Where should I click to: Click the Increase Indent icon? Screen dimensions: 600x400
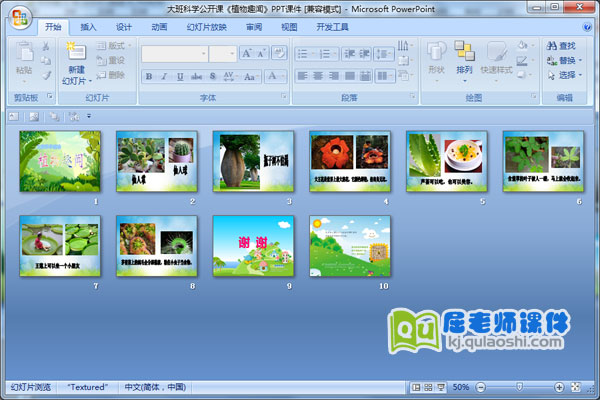pyautogui.click(x=364, y=54)
